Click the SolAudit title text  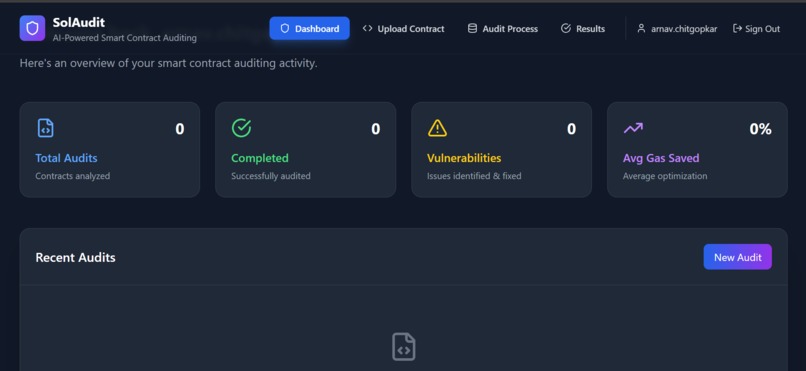(79, 22)
